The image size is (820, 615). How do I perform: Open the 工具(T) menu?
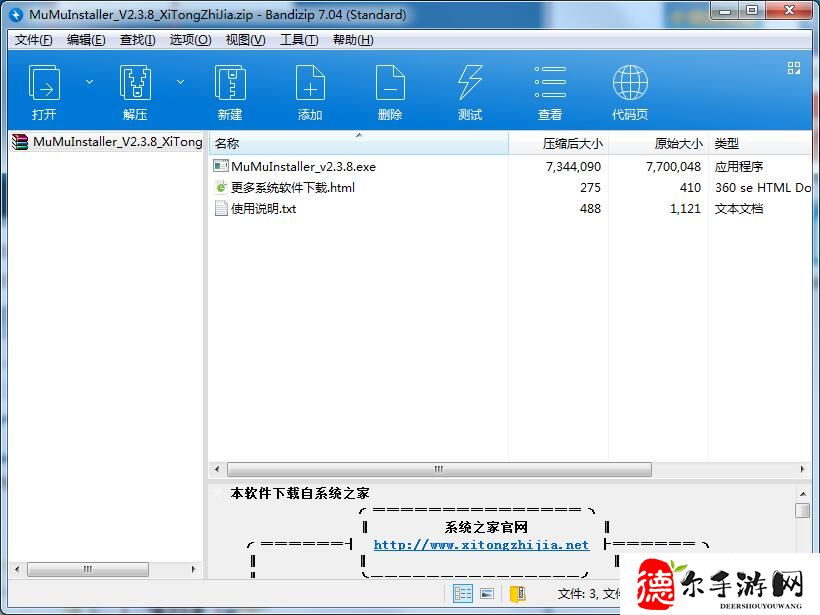(299, 40)
